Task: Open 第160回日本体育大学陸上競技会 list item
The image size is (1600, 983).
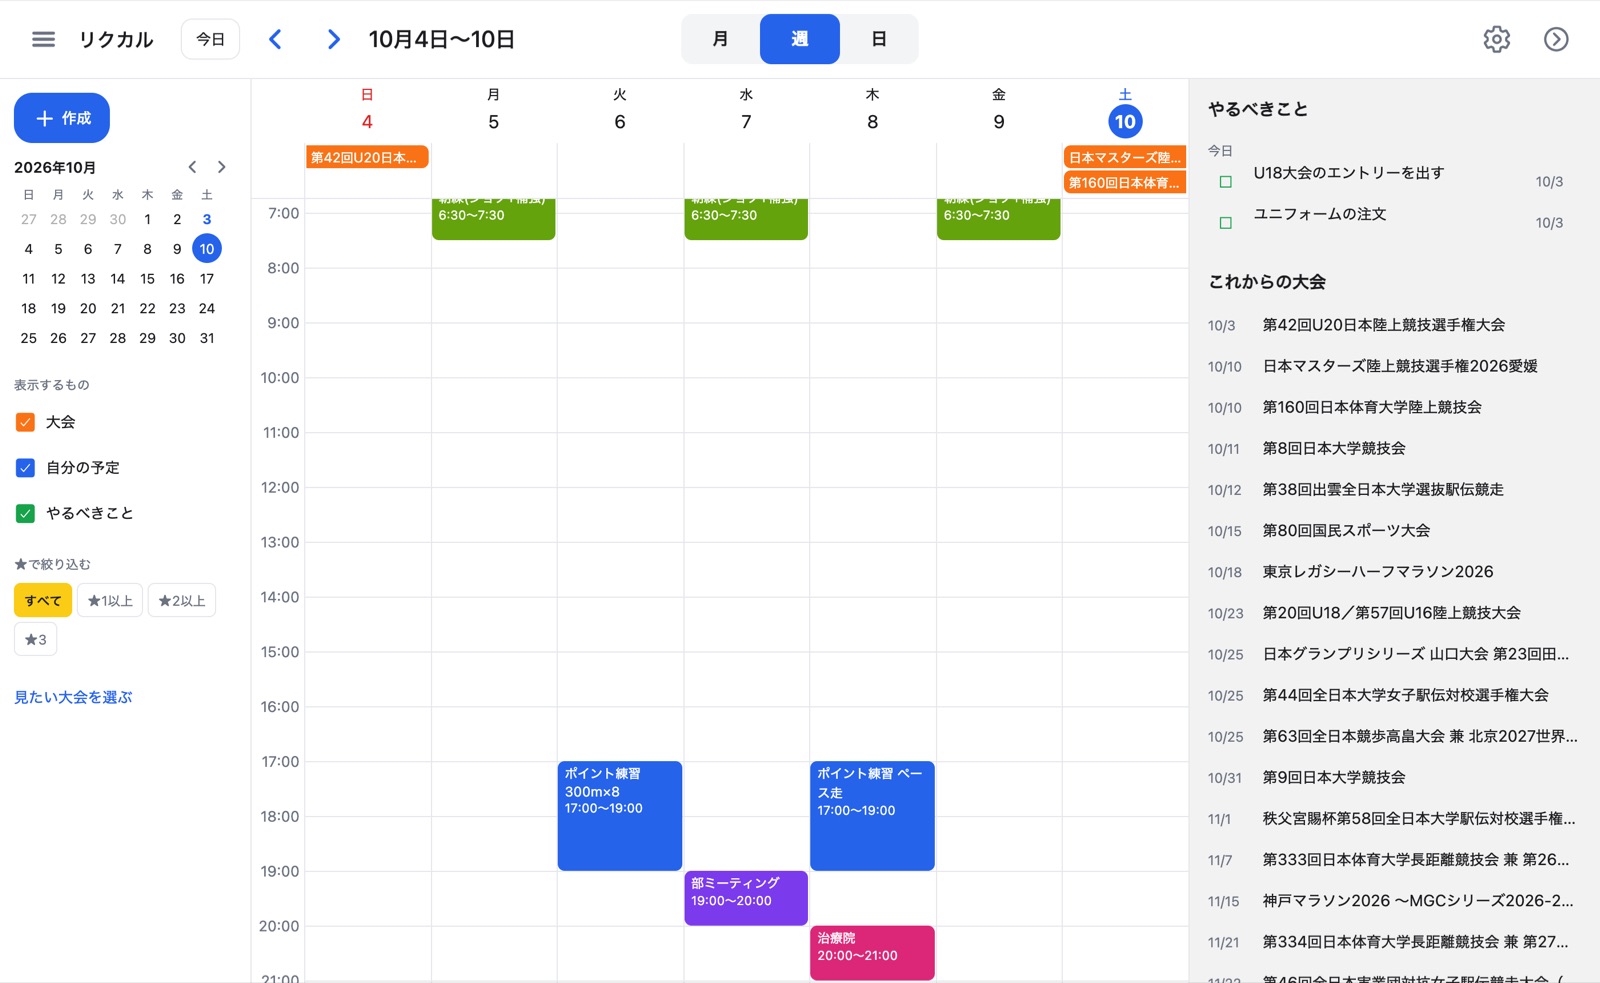Action: coord(1393,407)
